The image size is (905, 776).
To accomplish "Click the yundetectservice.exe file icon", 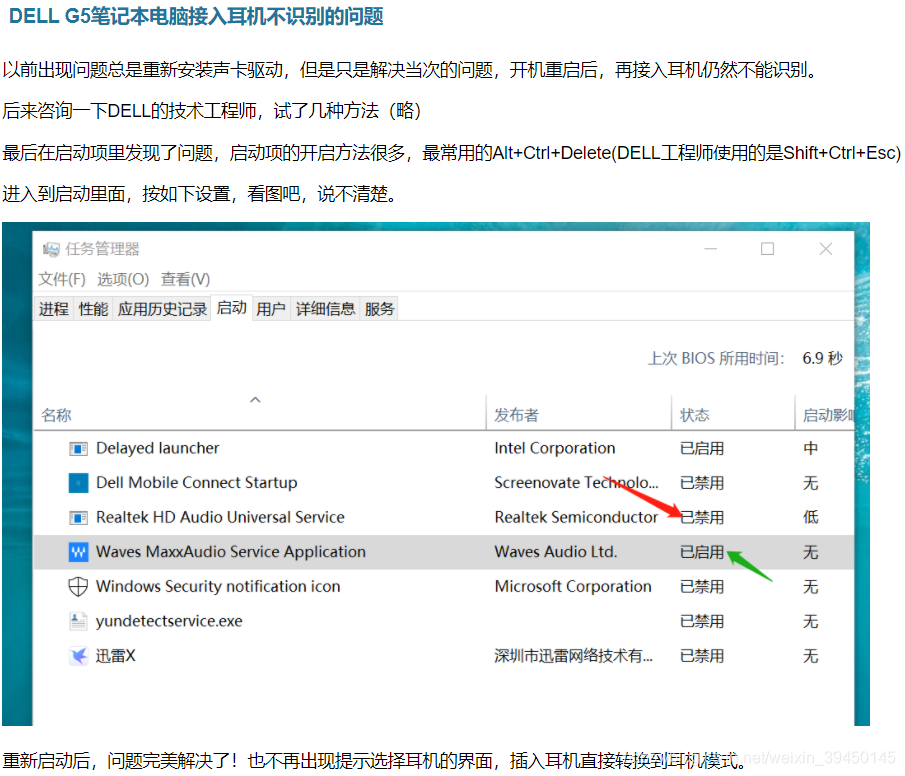I will coord(78,621).
